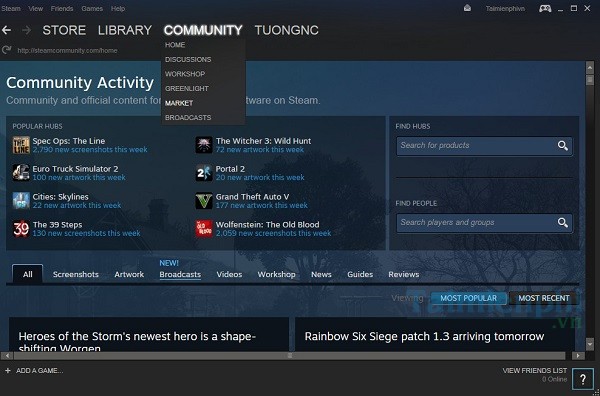The image size is (600, 396).
Task: Click the Euro Truck Simulator 2 icon
Action: click(21, 173)
